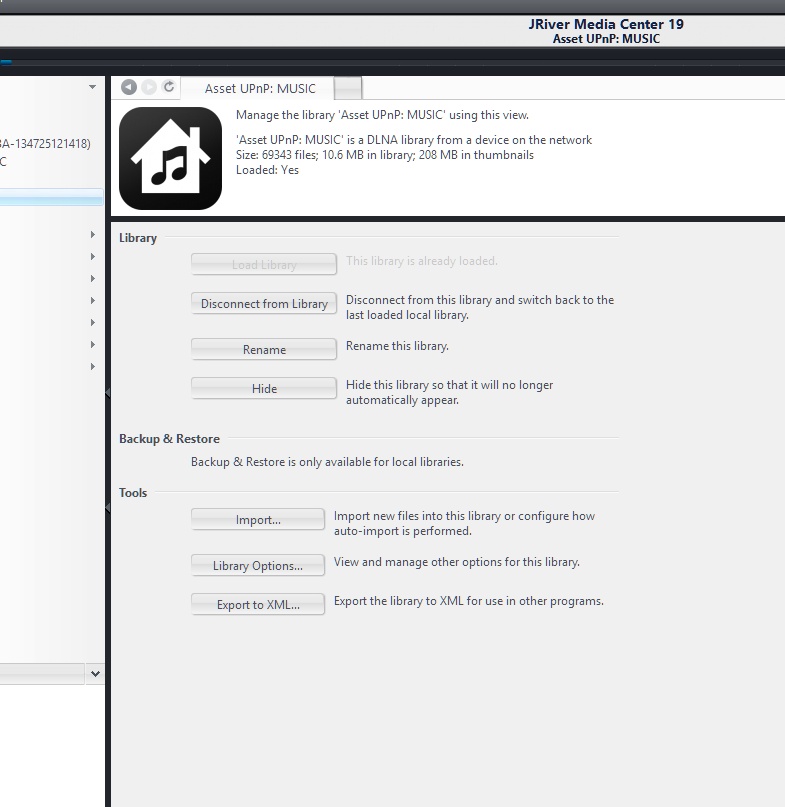Expand the chevron dropdown below the left tree panel
Image resolution: width=785 pixels, height=807 pixels.
[x=95, y=674]
